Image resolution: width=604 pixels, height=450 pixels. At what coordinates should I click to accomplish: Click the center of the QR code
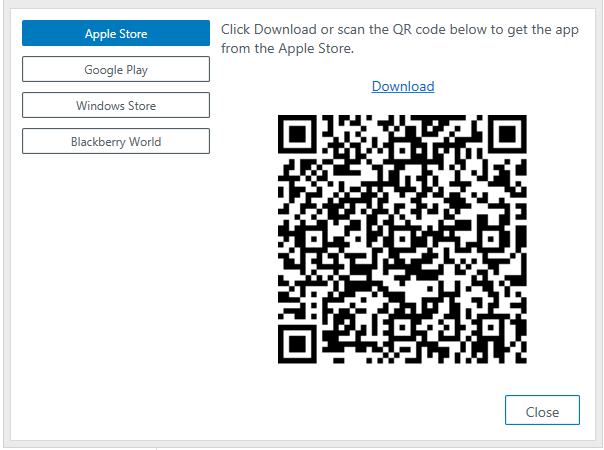click(402, 239)
